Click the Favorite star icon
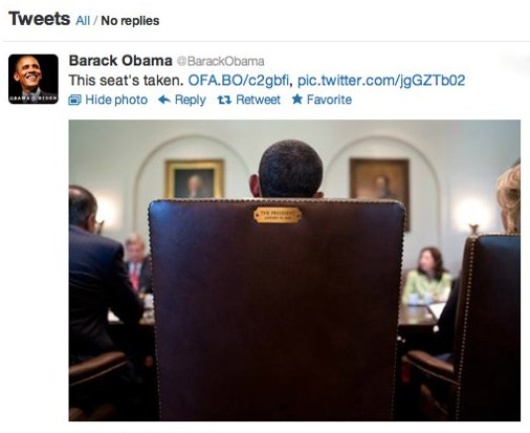This screenshot has width=530, height=433. point(297,99)
